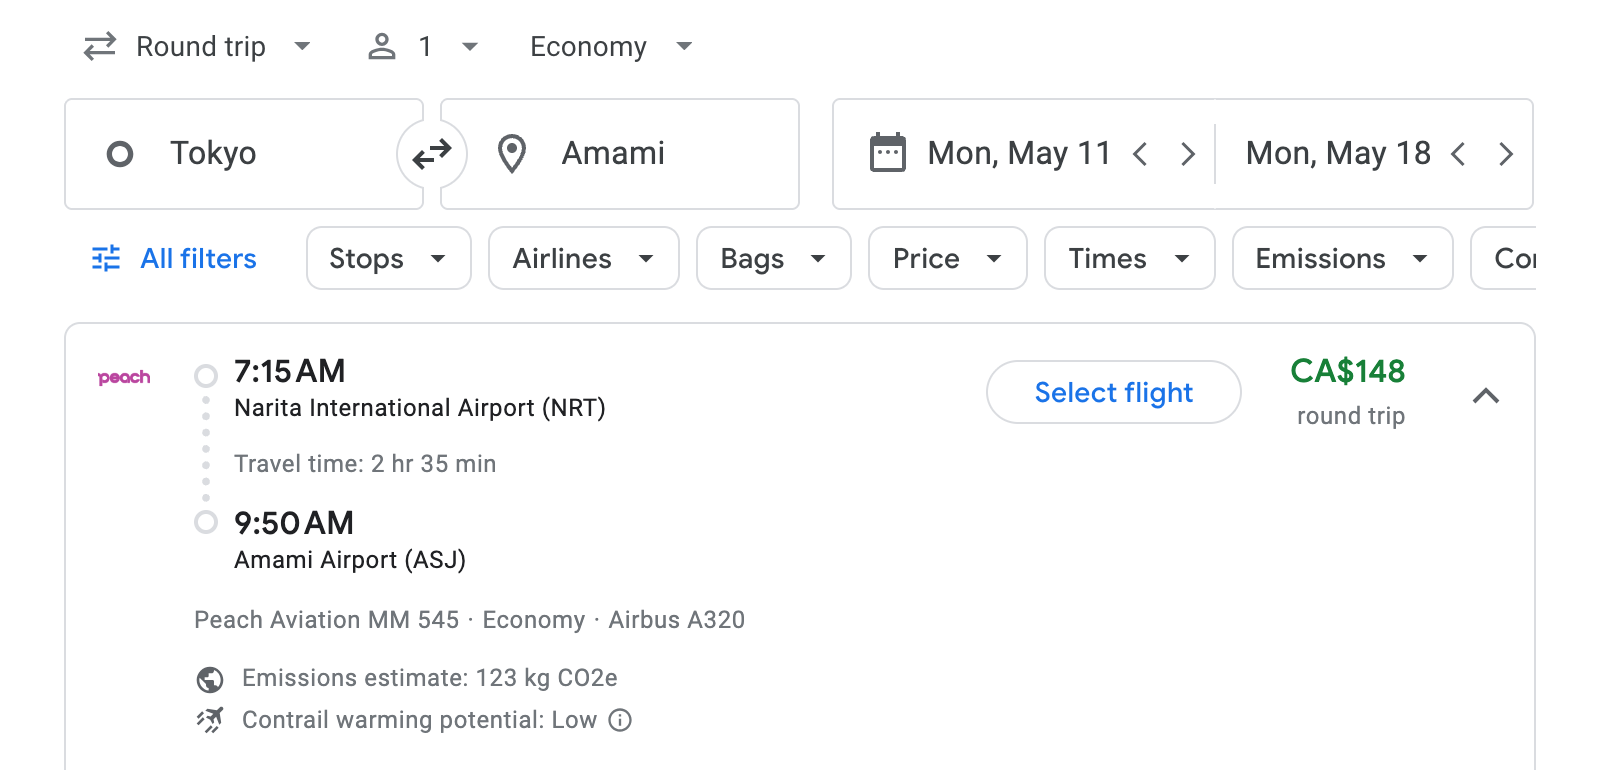Select the passenger person icon
This screenshot has height=770, width=1600.
tap(381, 46)
